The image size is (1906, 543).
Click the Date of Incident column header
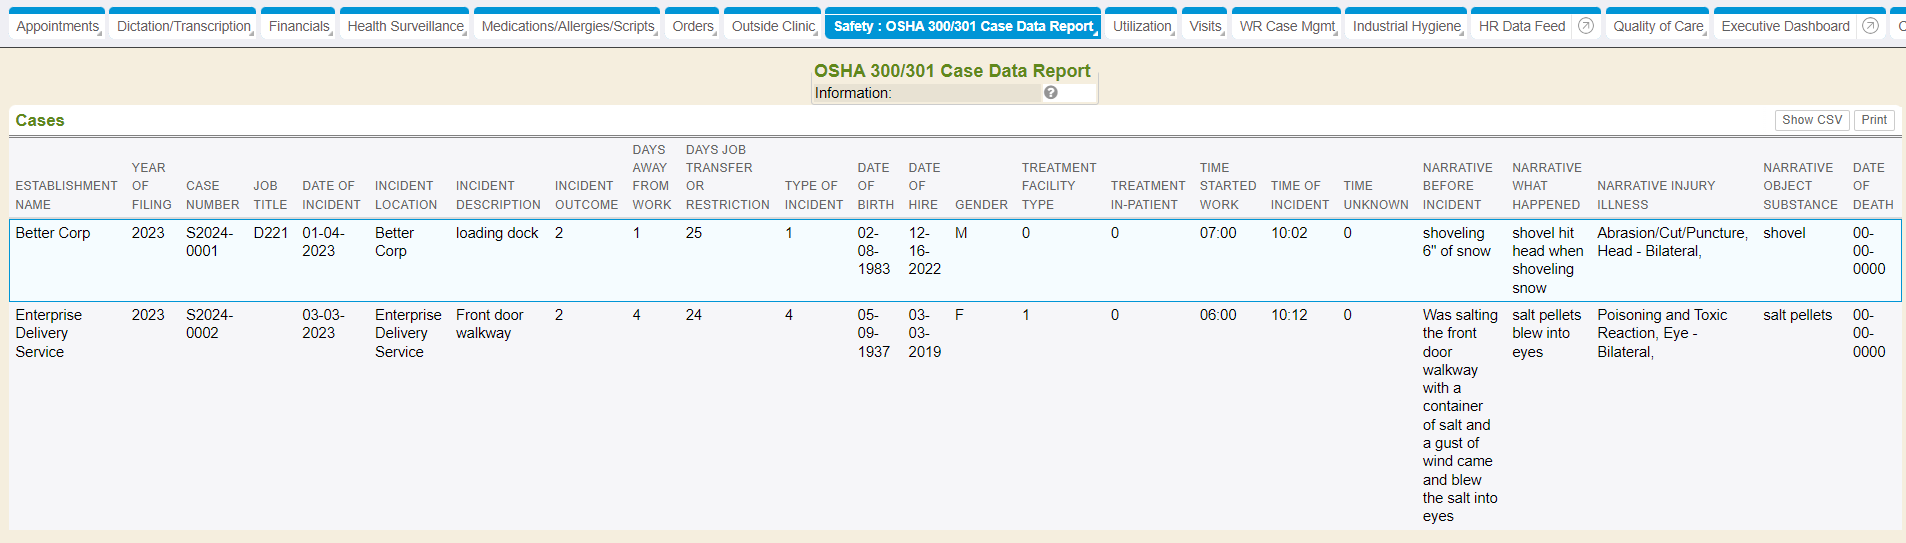[330, 195]
